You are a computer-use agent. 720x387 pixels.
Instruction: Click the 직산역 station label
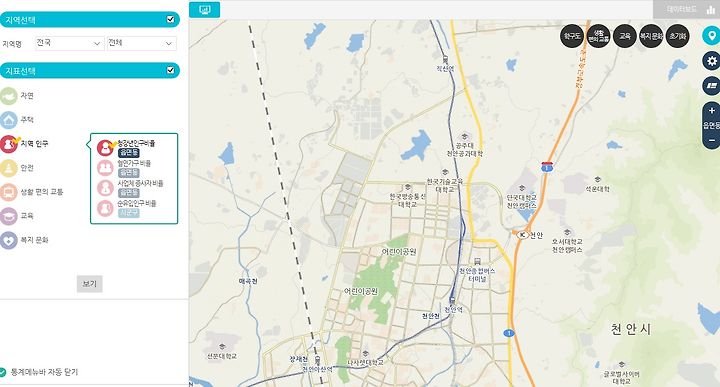[x=445, y=68]
